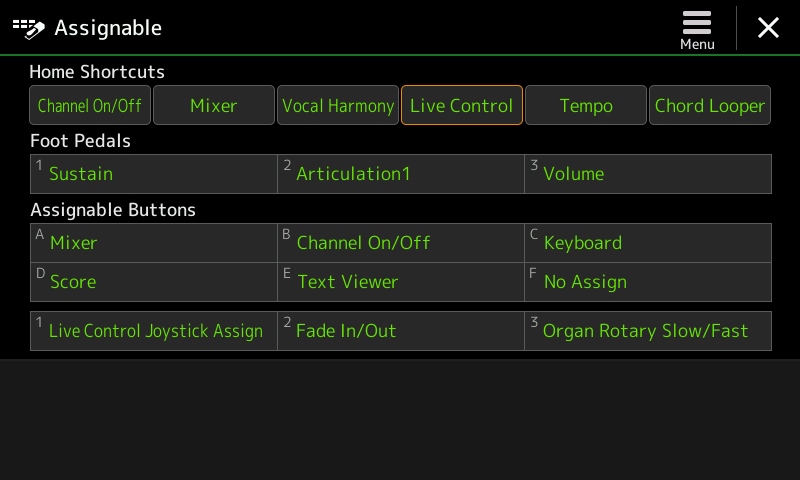Screen dimensions: 800x480
Task: Edit Assignable Button C Keyboard assignment
Action: point(648,243)
